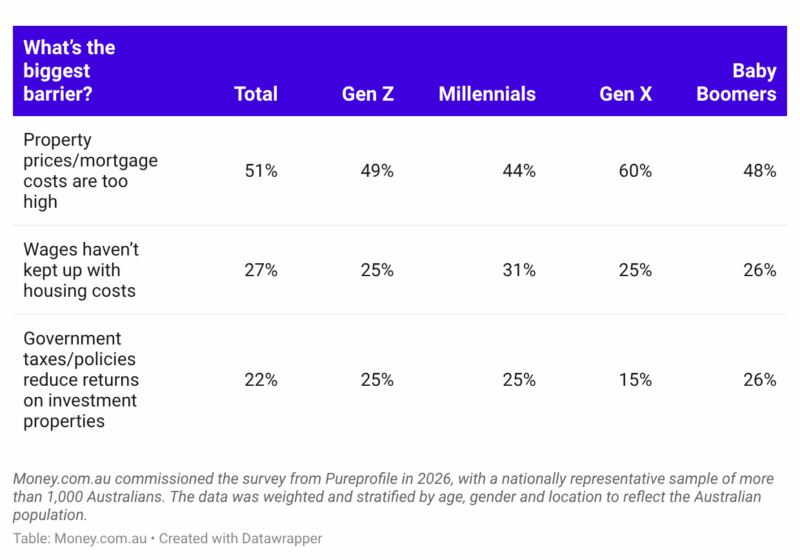Image resolution: width=800 pixels, height=560 pixels.
Task: Click the 48% Baby Boomers property cell
Action: point(760,171)
